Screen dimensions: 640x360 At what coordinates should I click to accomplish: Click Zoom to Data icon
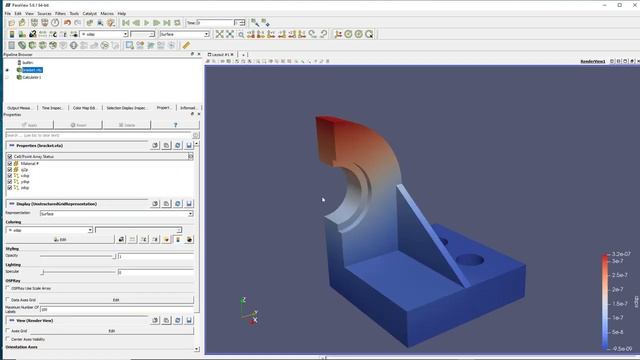[230, 34]
